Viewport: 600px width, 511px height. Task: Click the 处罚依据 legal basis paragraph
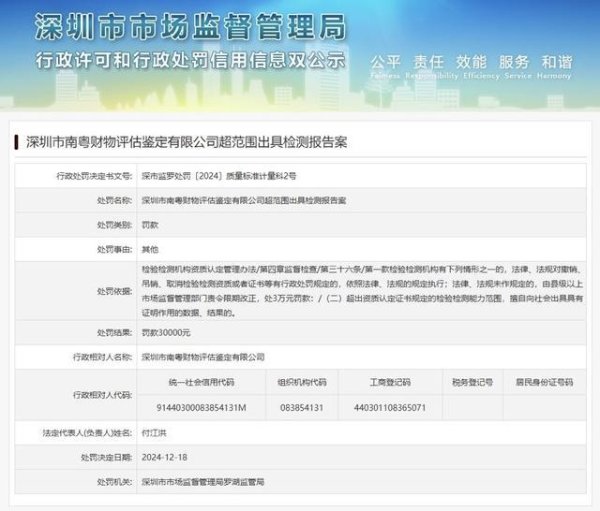coord(362,291)
